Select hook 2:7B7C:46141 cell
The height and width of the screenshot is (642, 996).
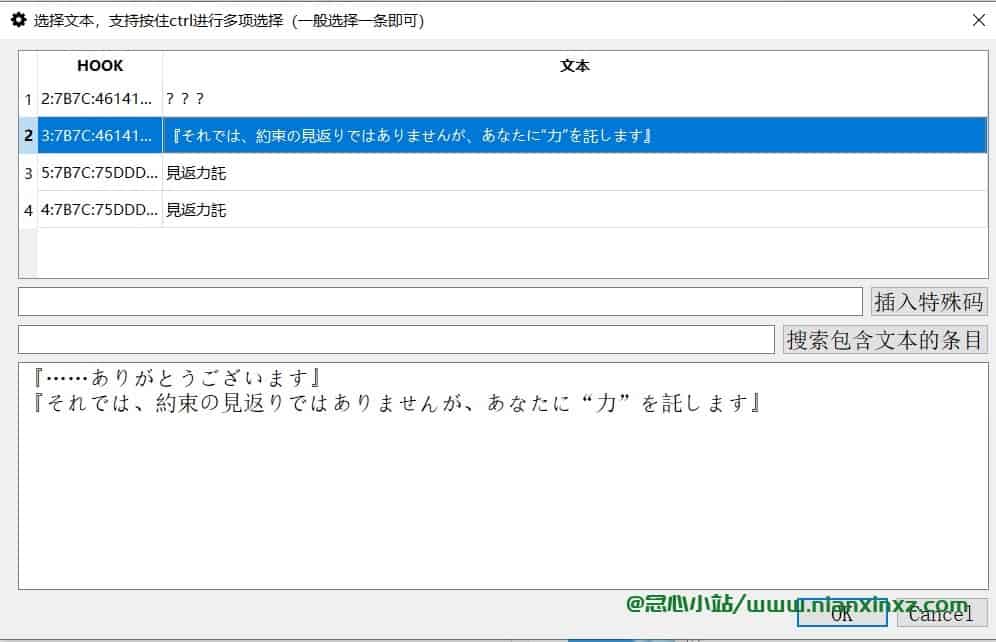click(x=100, y=98)
